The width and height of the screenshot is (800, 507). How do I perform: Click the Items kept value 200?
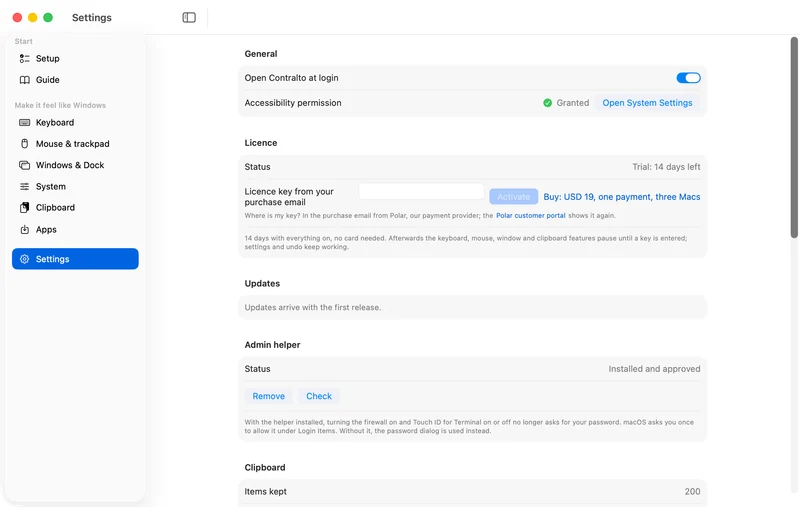click(692, 492)
